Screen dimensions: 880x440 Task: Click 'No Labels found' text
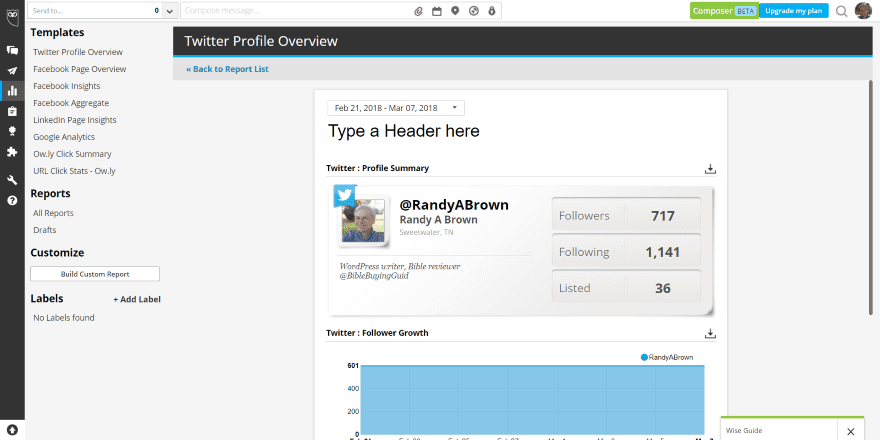coord(64,318)
